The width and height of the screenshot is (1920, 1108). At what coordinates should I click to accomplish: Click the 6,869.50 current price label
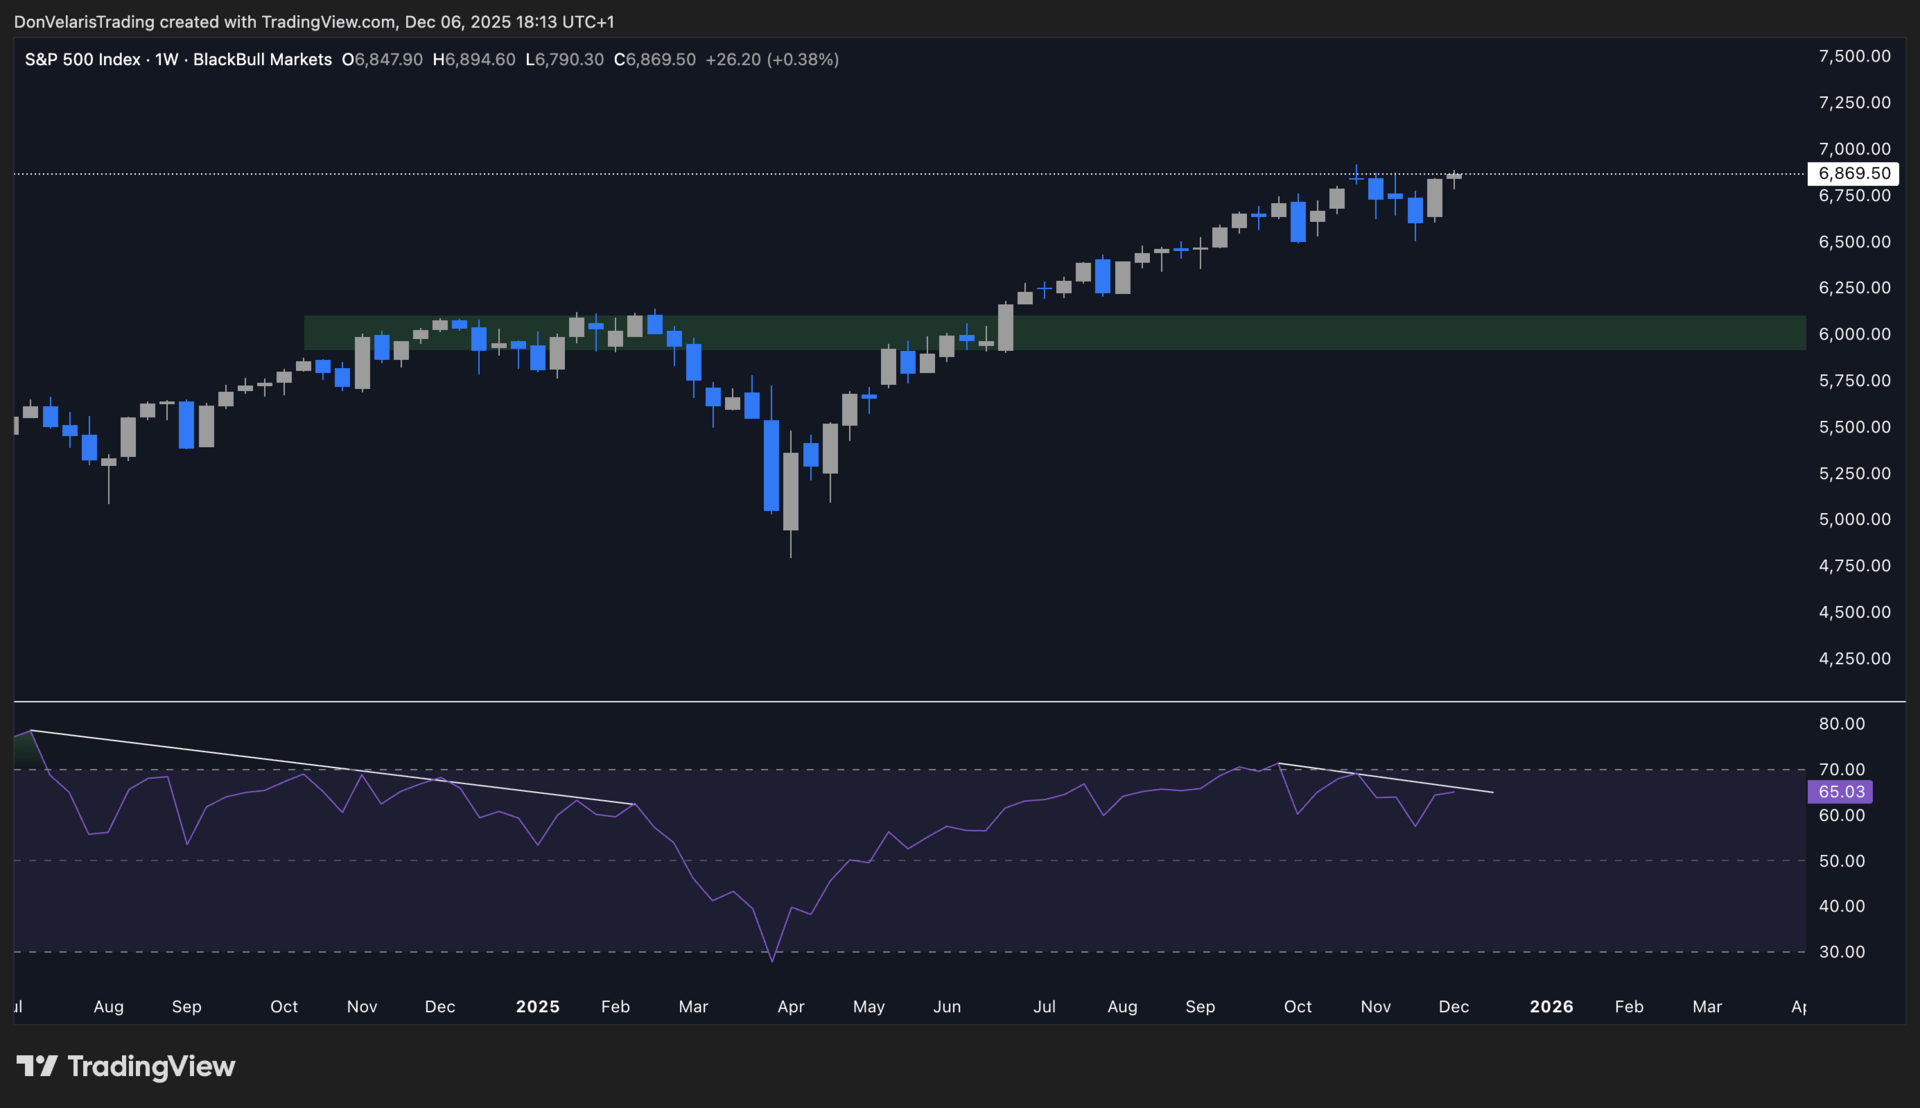pyautogui.click(x=1853, y=174)
